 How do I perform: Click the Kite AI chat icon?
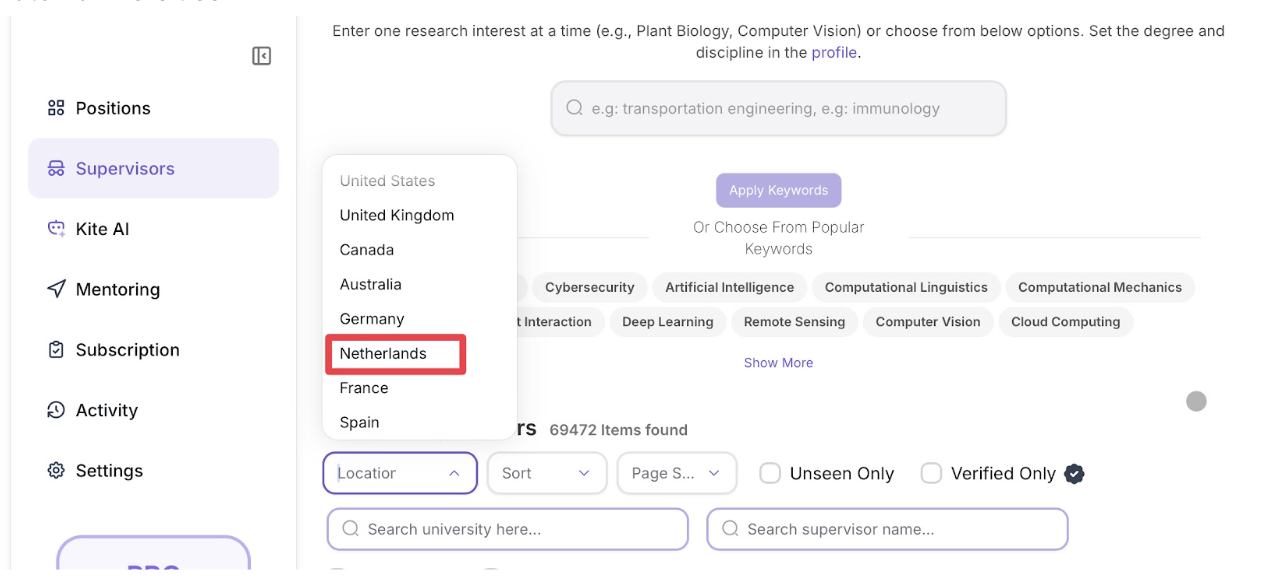point(56,229)
